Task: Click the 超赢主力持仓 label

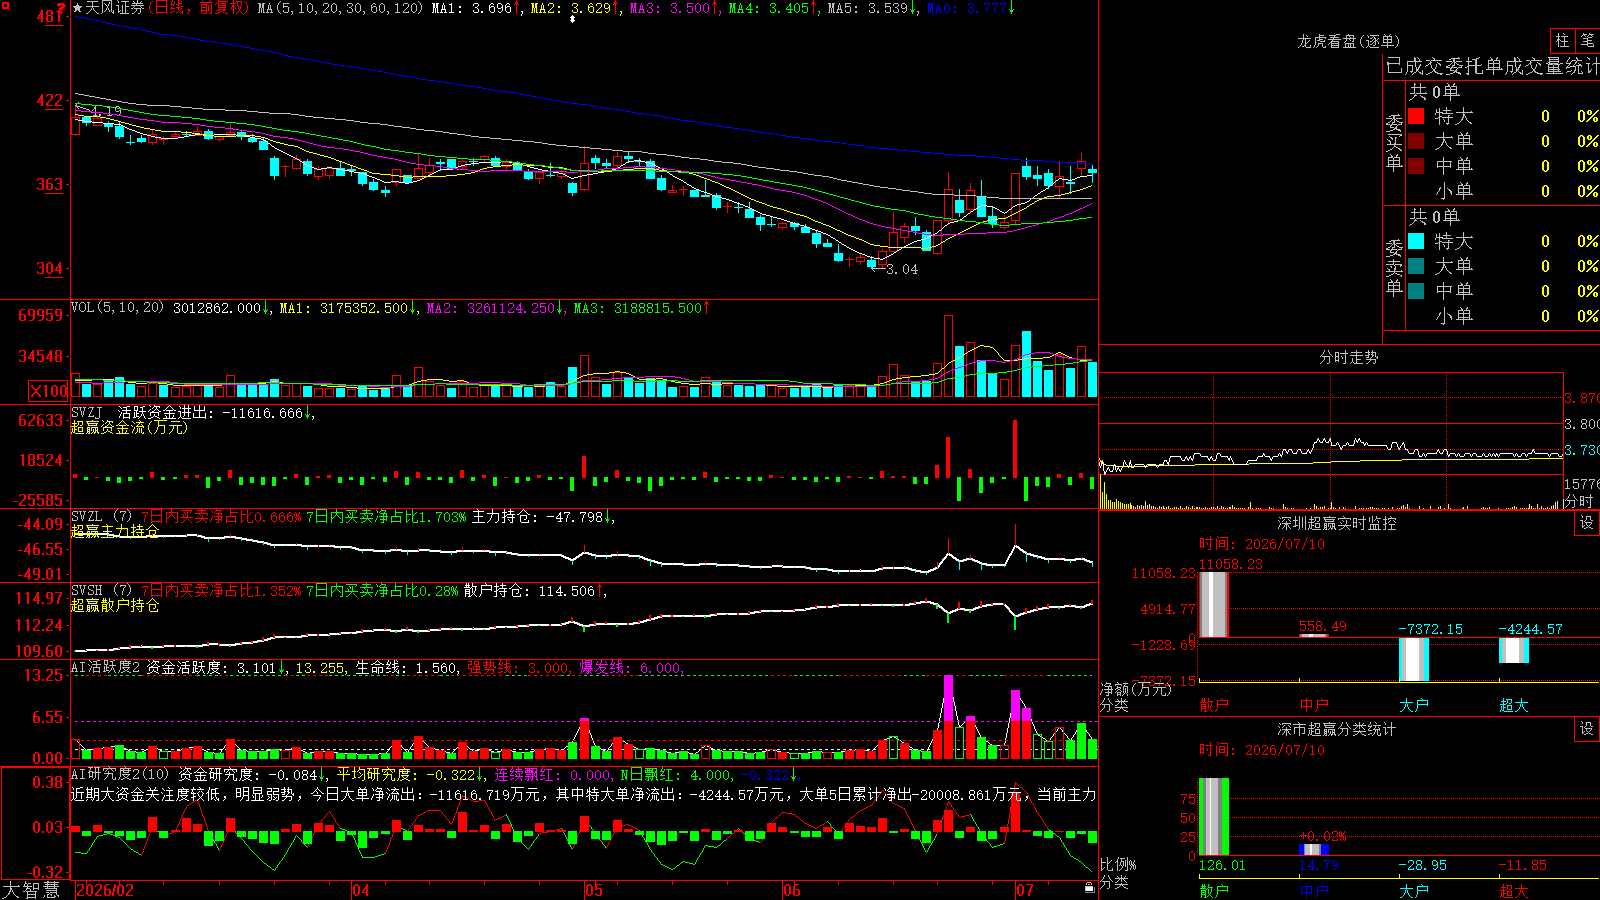Action: click(115, 532)
